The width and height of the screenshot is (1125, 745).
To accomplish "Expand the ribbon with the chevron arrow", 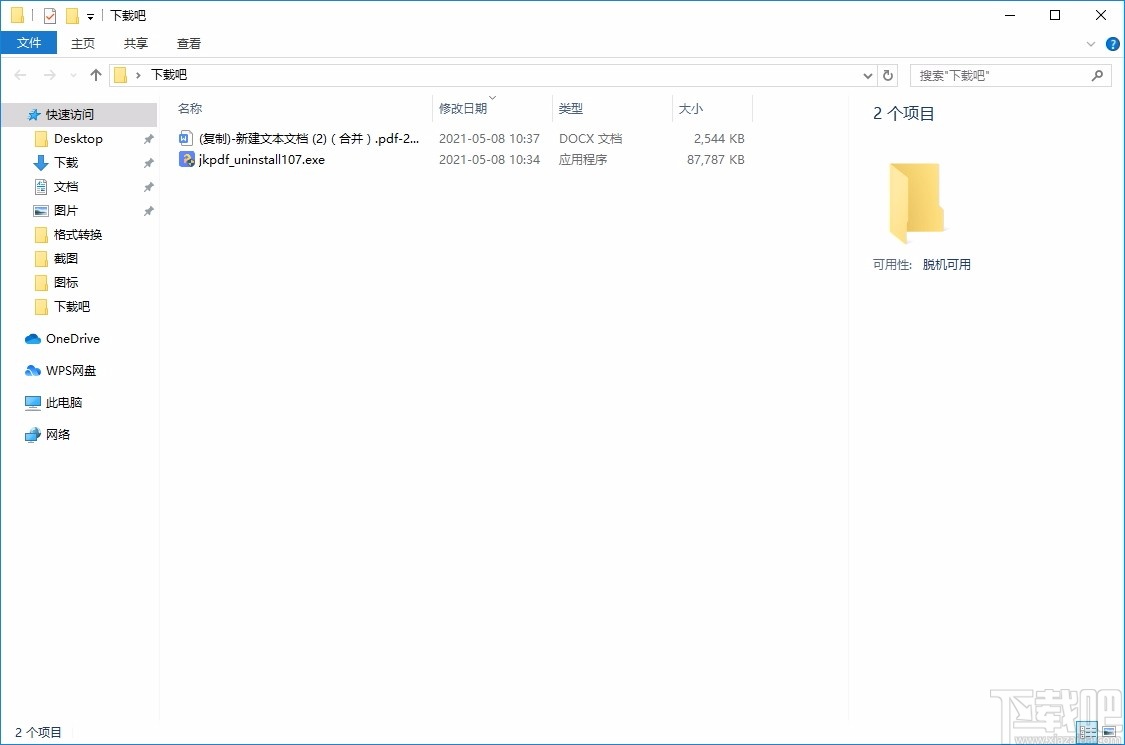I will coord(1091,43).
